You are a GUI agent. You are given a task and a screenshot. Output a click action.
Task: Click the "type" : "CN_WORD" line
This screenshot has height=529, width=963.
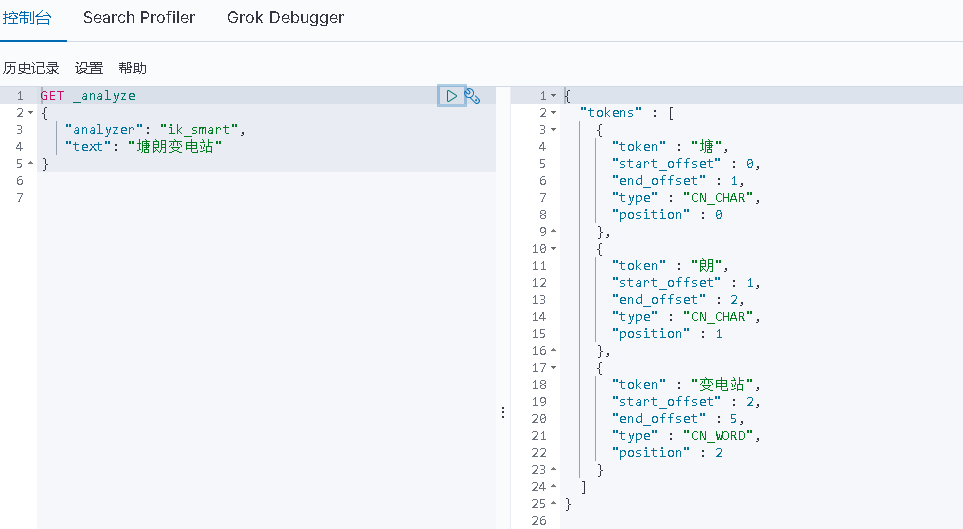click(x=686, y=436)
